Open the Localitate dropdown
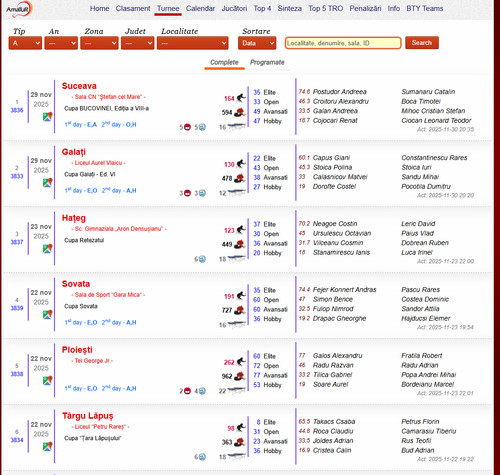Viewport: 500px width, 475px height. (x=193, y=43)
